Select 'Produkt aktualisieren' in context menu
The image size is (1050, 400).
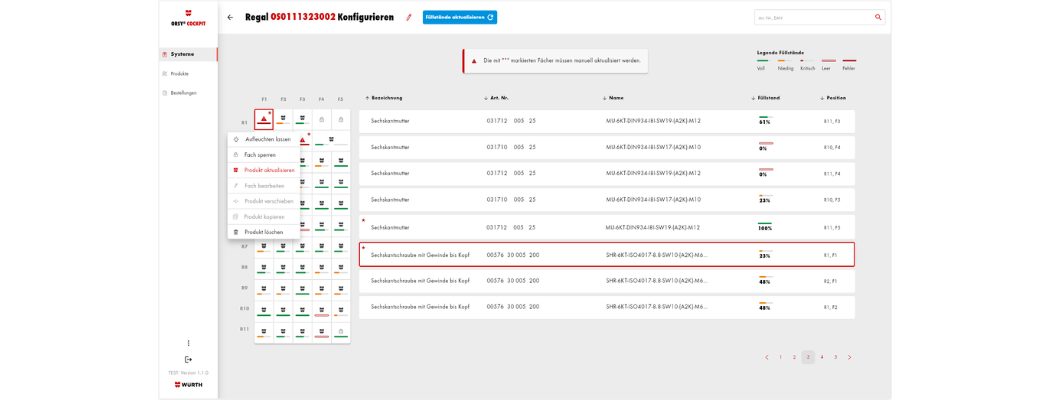coord(269,170)
